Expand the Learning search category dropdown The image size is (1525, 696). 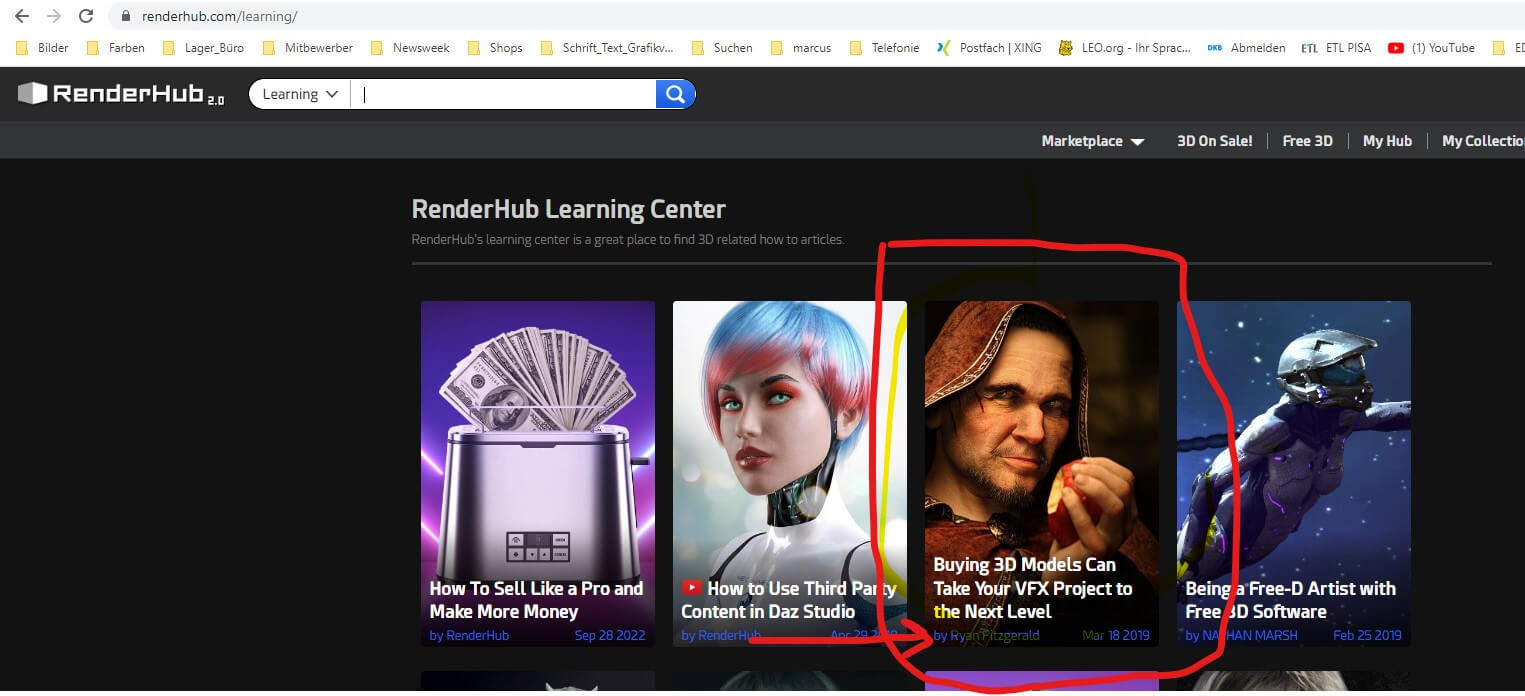pos(300,94)
